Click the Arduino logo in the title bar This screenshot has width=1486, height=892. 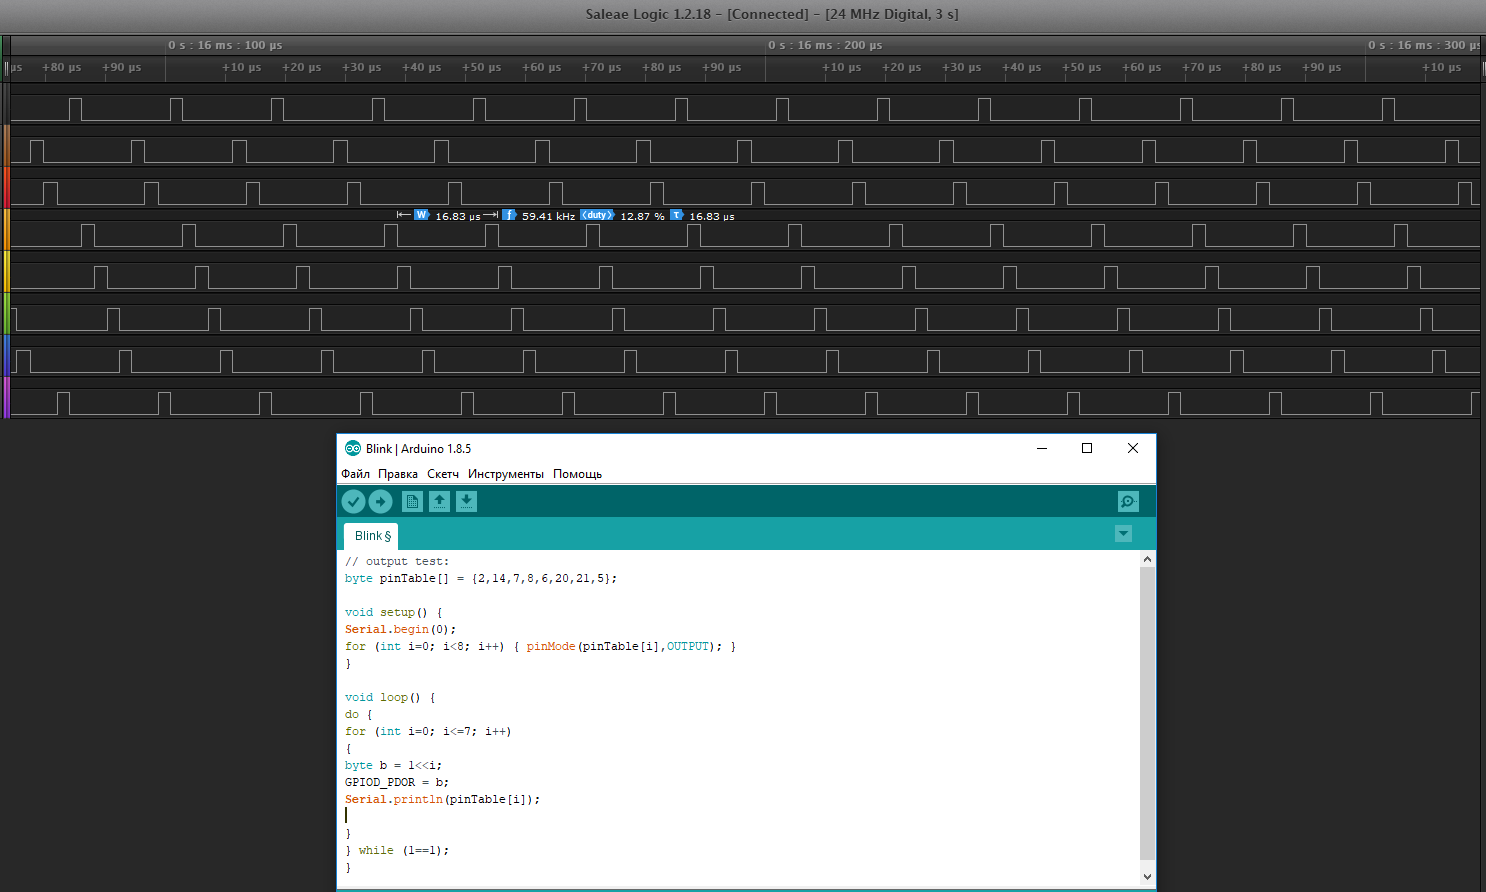[353, 448]
